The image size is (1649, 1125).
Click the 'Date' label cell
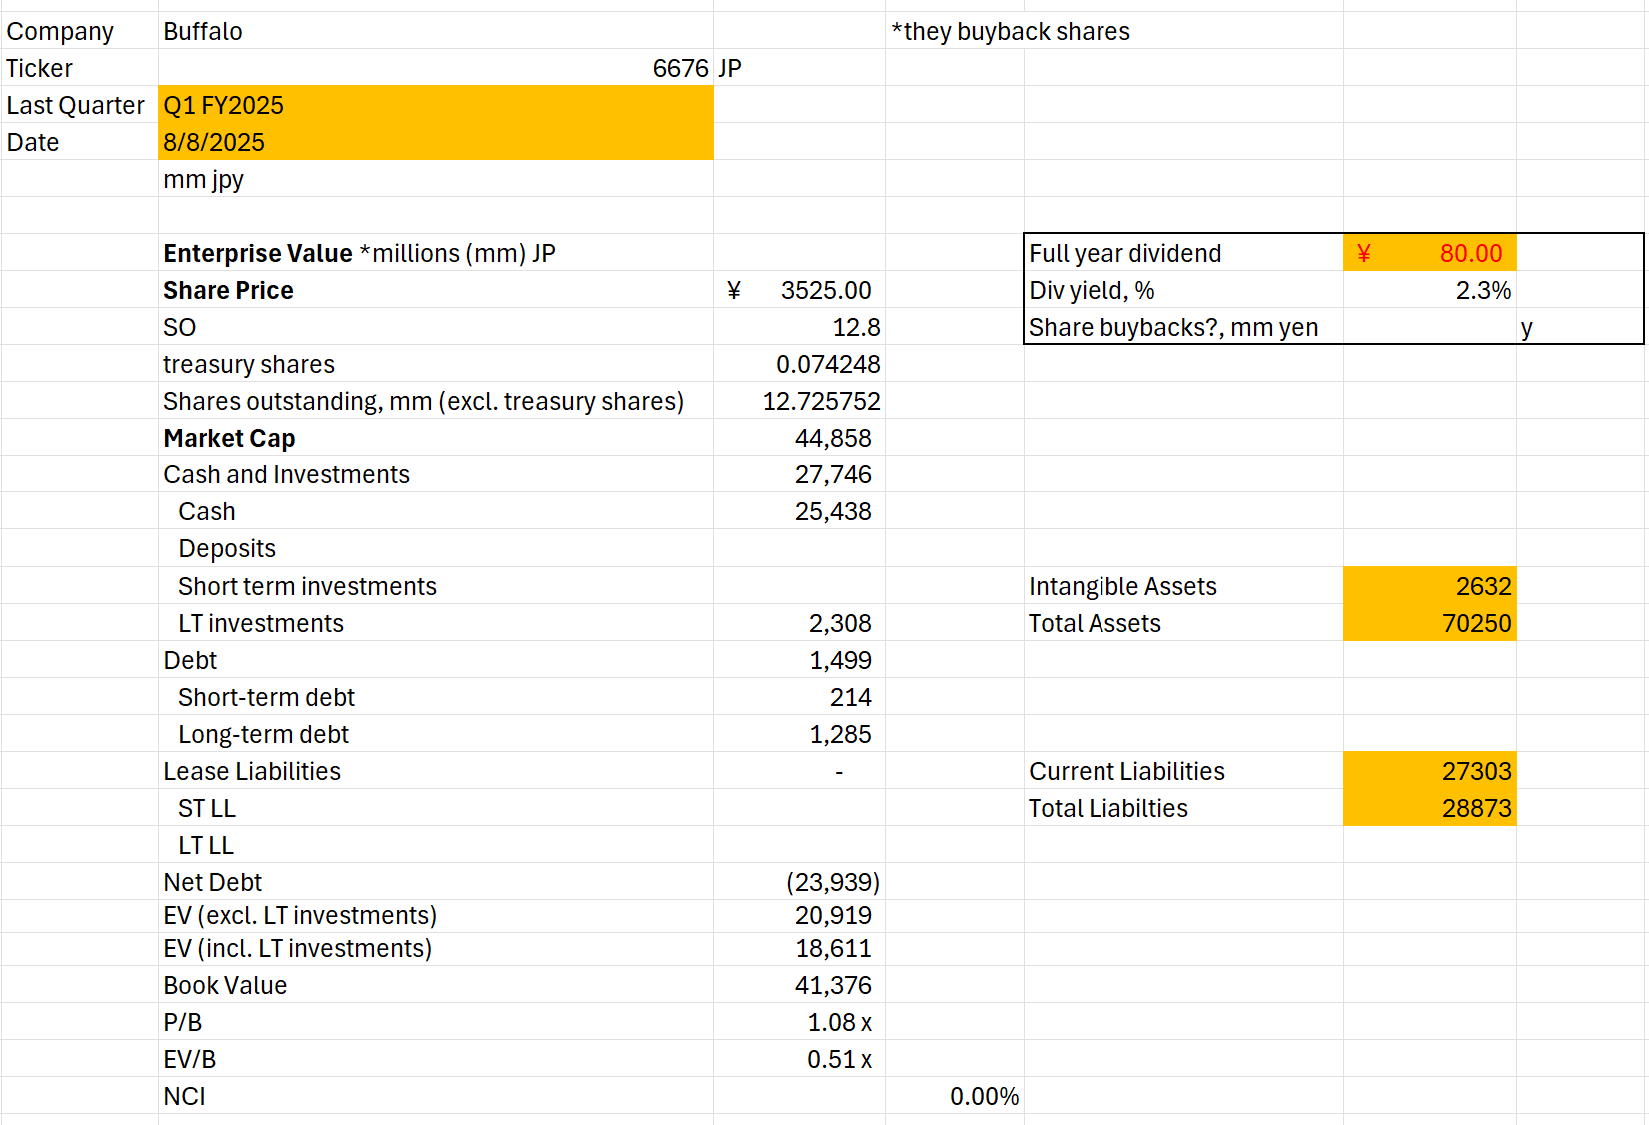coord(79,142)
